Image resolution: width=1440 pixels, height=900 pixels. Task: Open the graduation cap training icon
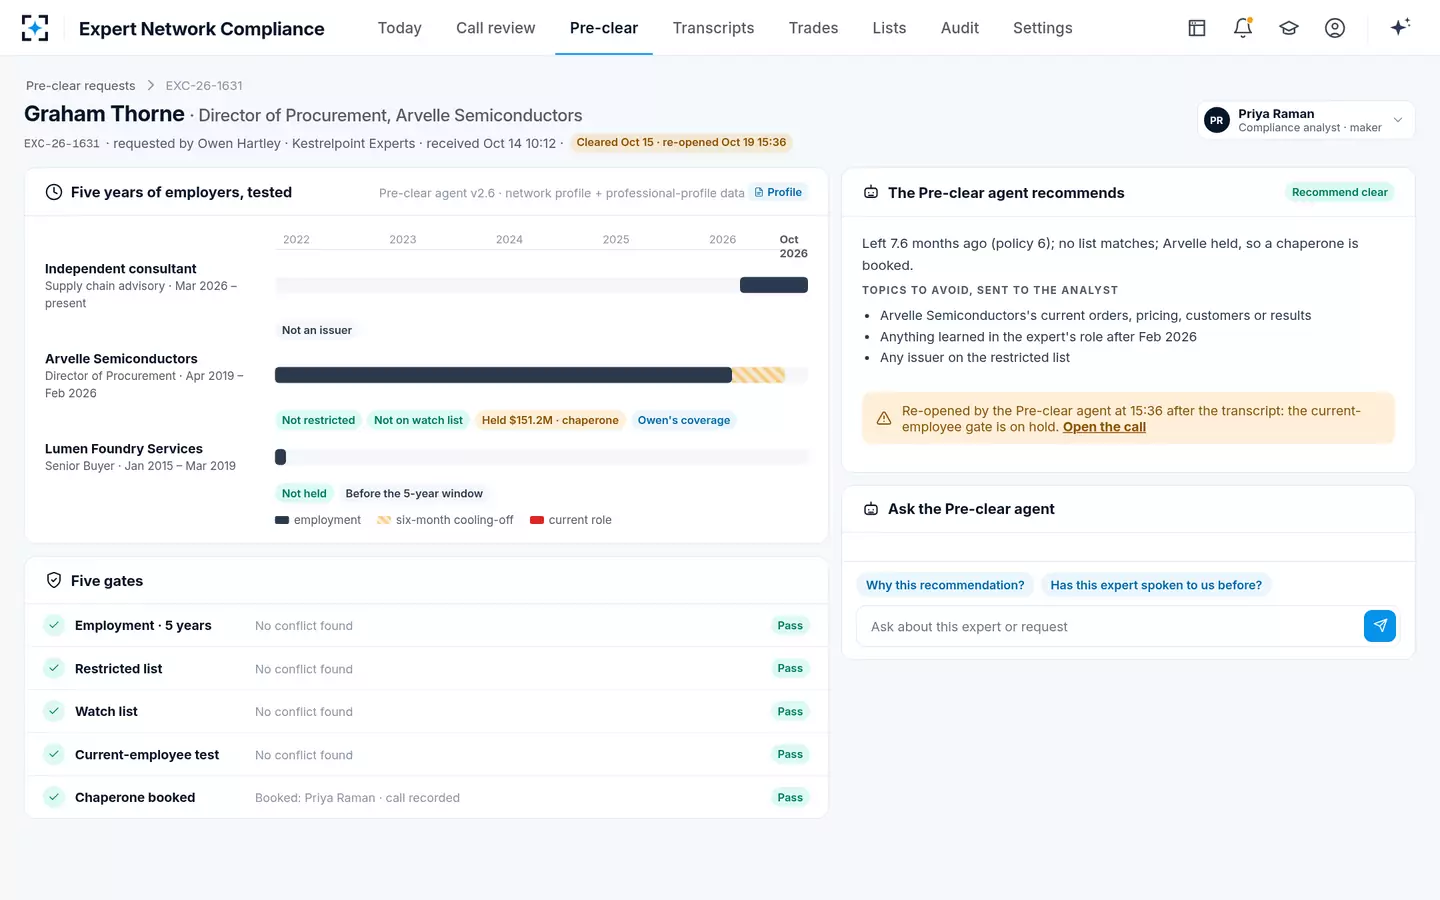pos(1289,28)
